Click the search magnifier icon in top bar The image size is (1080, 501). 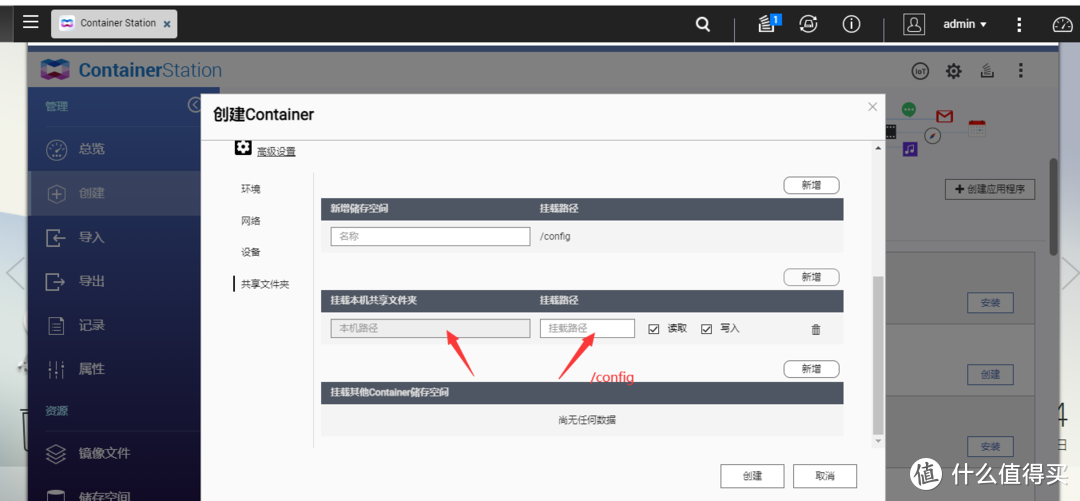click(703, 24)
